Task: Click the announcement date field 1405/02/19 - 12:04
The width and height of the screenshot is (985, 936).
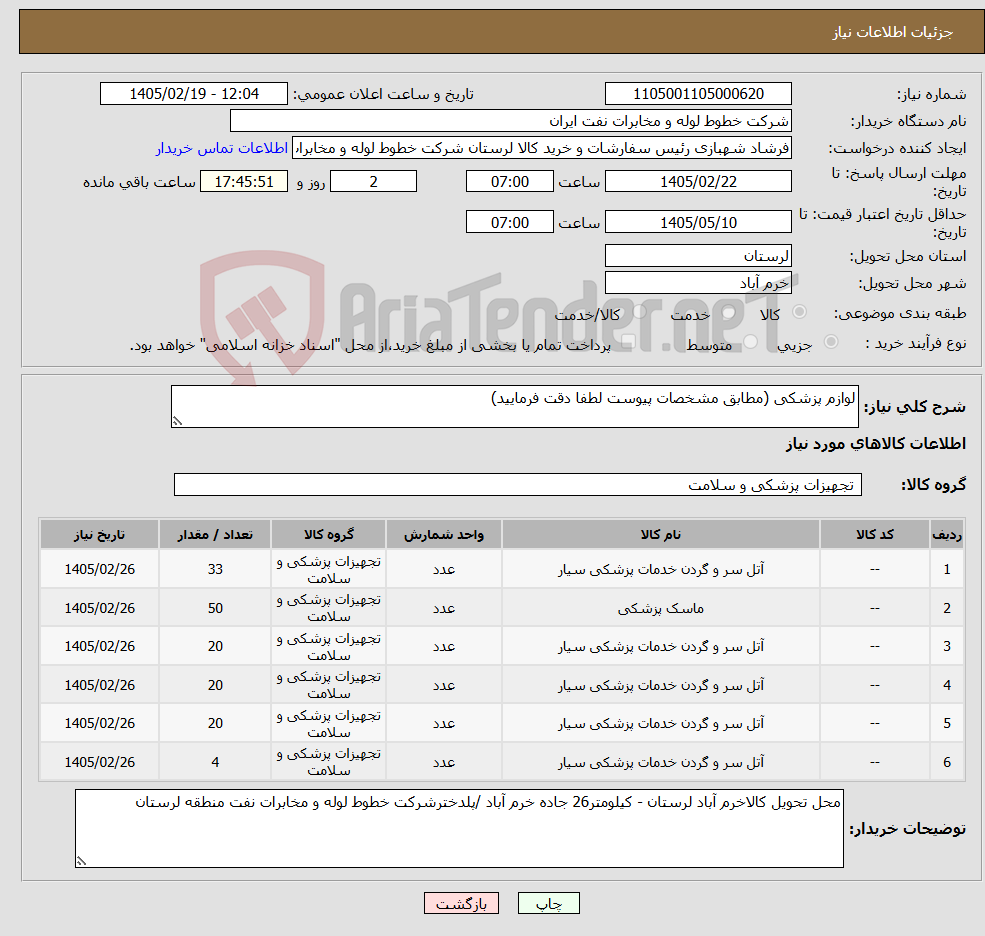Action: coord(193,94)
